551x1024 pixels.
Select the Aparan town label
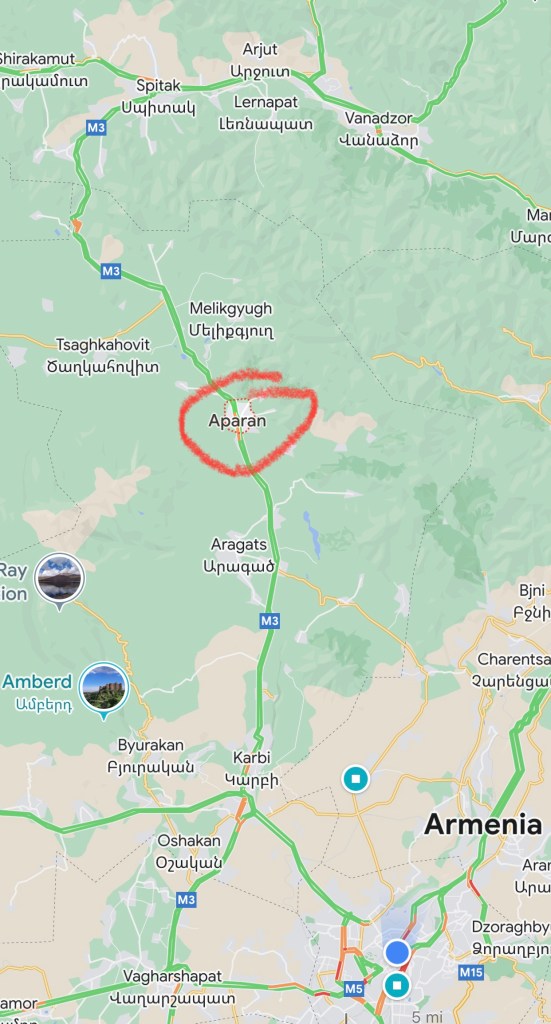[237, 421]
